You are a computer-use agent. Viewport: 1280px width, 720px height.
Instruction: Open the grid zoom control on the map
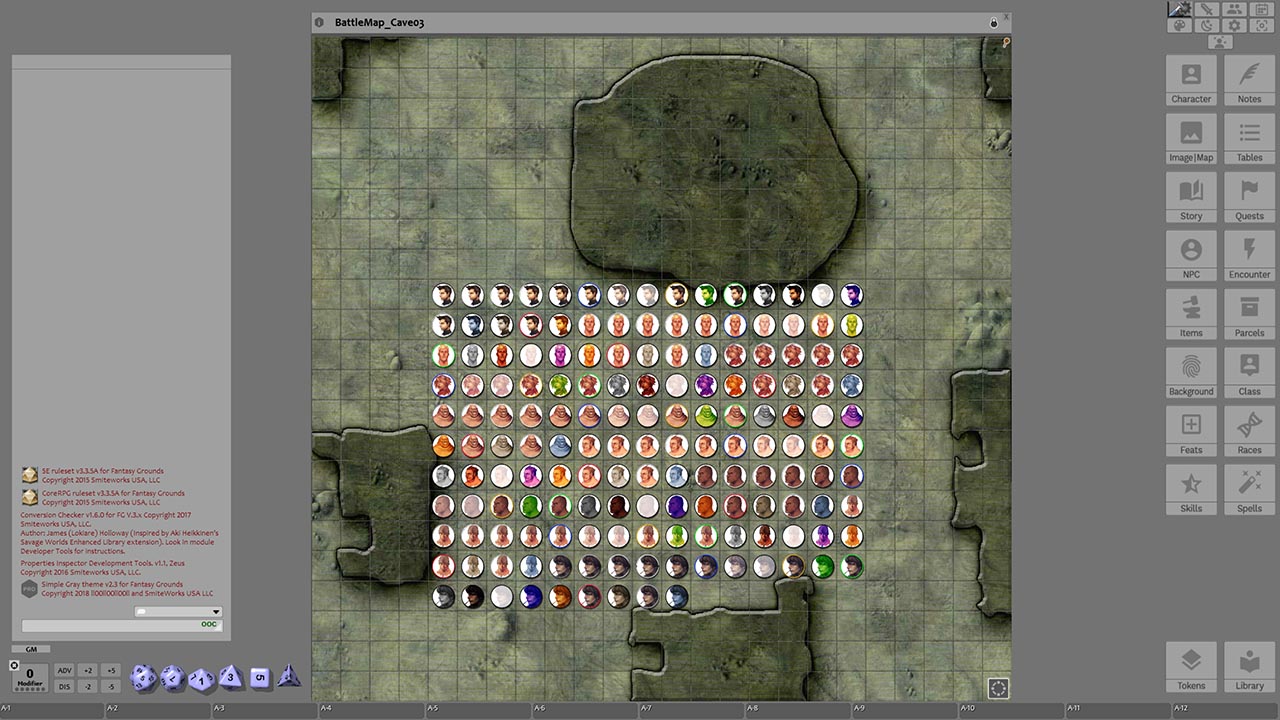pyautogui.click(x=998, y=688)
